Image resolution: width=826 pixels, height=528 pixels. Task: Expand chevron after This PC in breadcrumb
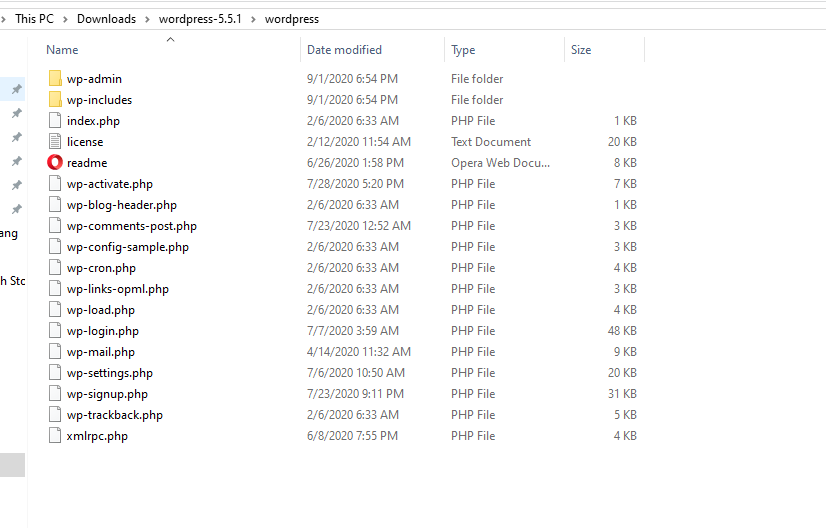click(x=65, y=19)
